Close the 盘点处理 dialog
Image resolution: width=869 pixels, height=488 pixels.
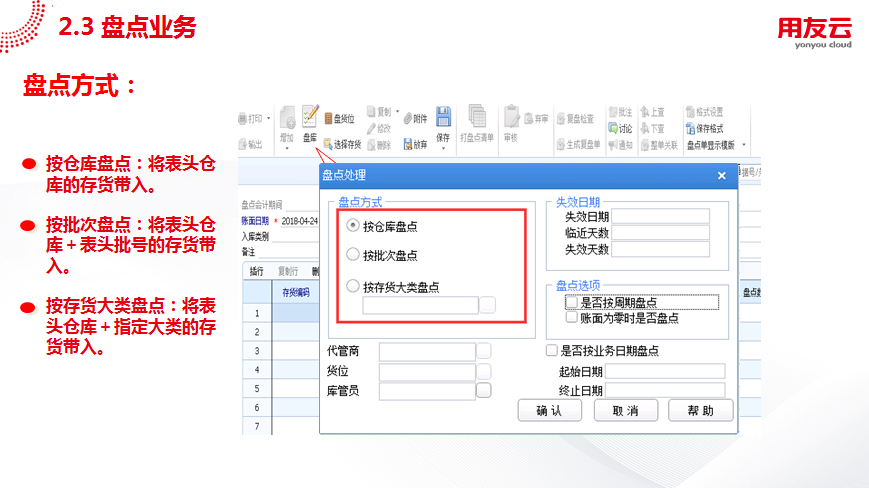(x=722, y=176)
